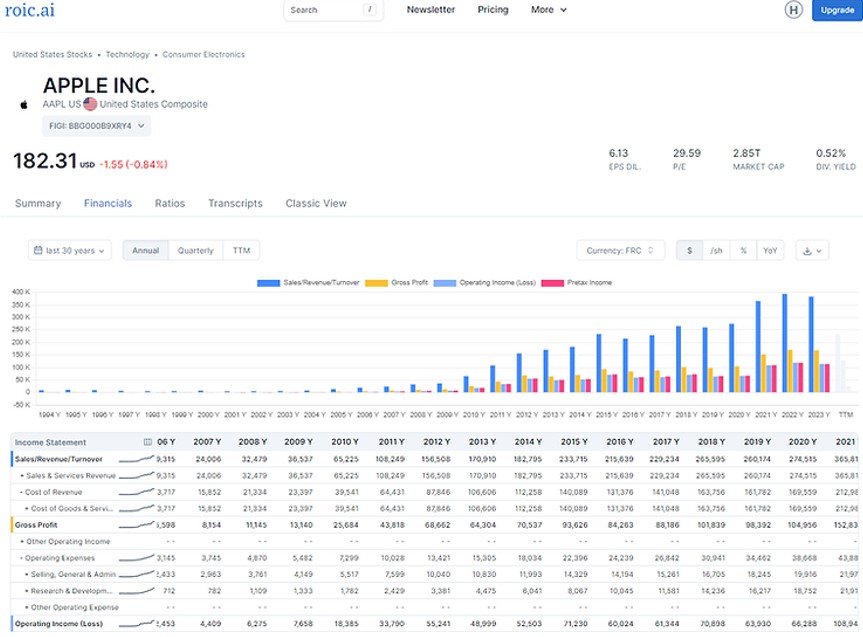Click the sparkline for Gross Profit row
Viewport: 863px width, 637px height.
[x=136, y=525]
